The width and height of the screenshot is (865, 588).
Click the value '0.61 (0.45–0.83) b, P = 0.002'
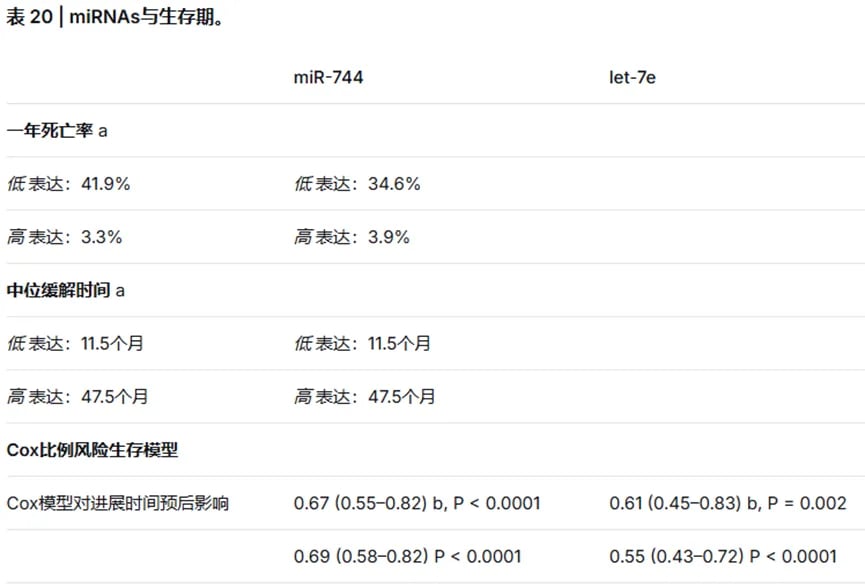(728, 503)
